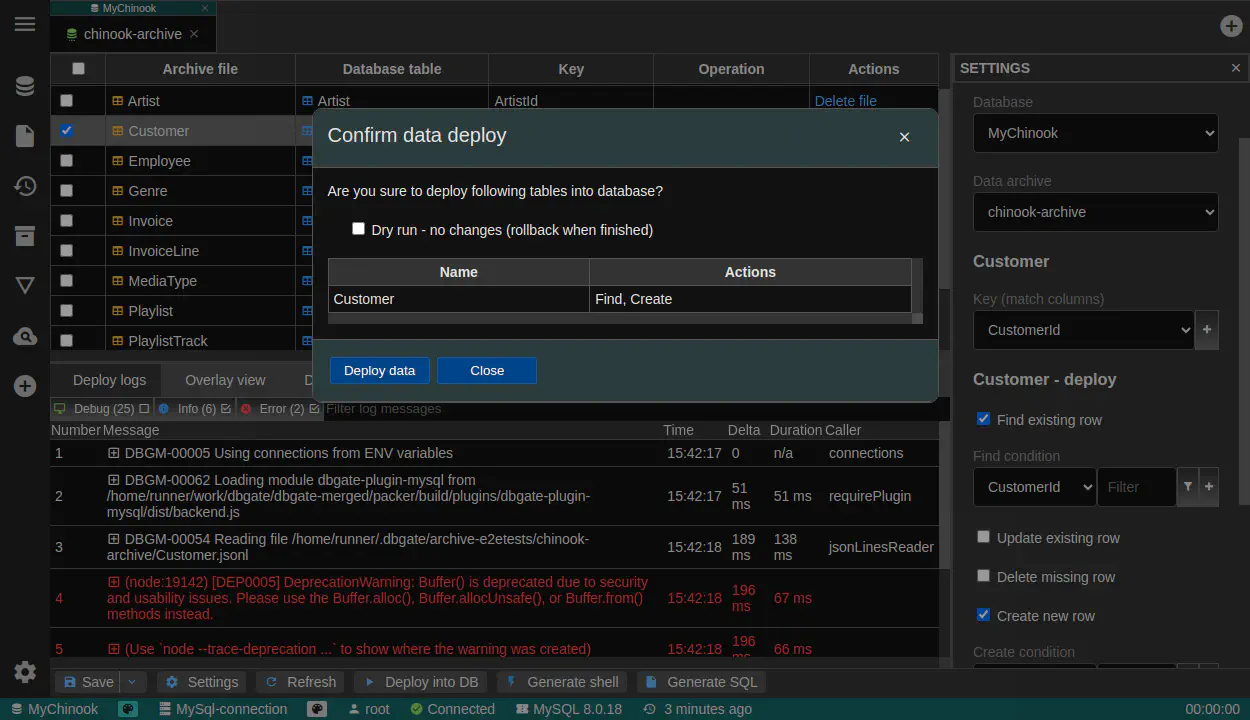Open settings gear in left sidebar
The image size is (1250, 720).
click(x=25, y=672)
